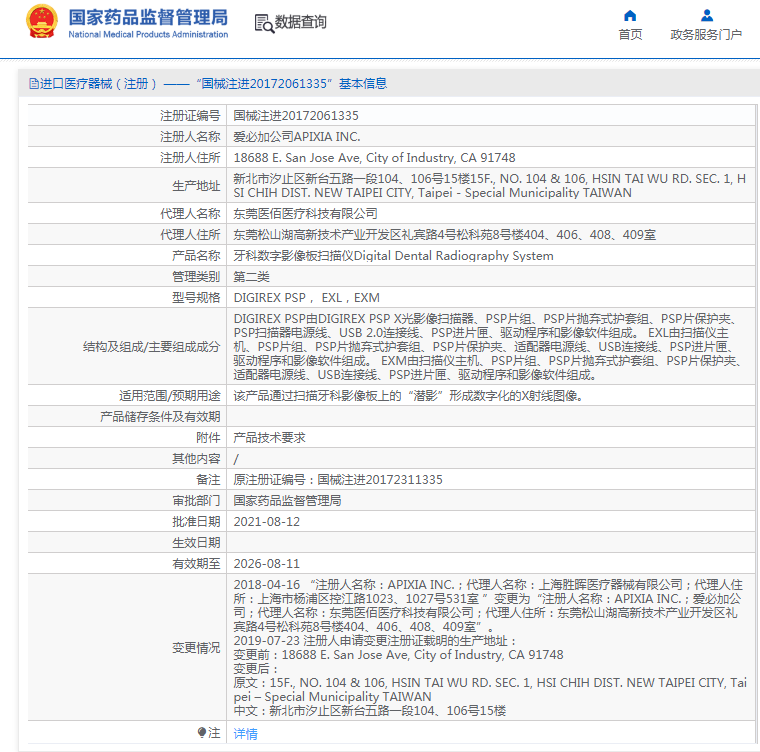Click 批准日期 row label
The height and width of the screenshot is (752, 760).
(x=196, y=522)
